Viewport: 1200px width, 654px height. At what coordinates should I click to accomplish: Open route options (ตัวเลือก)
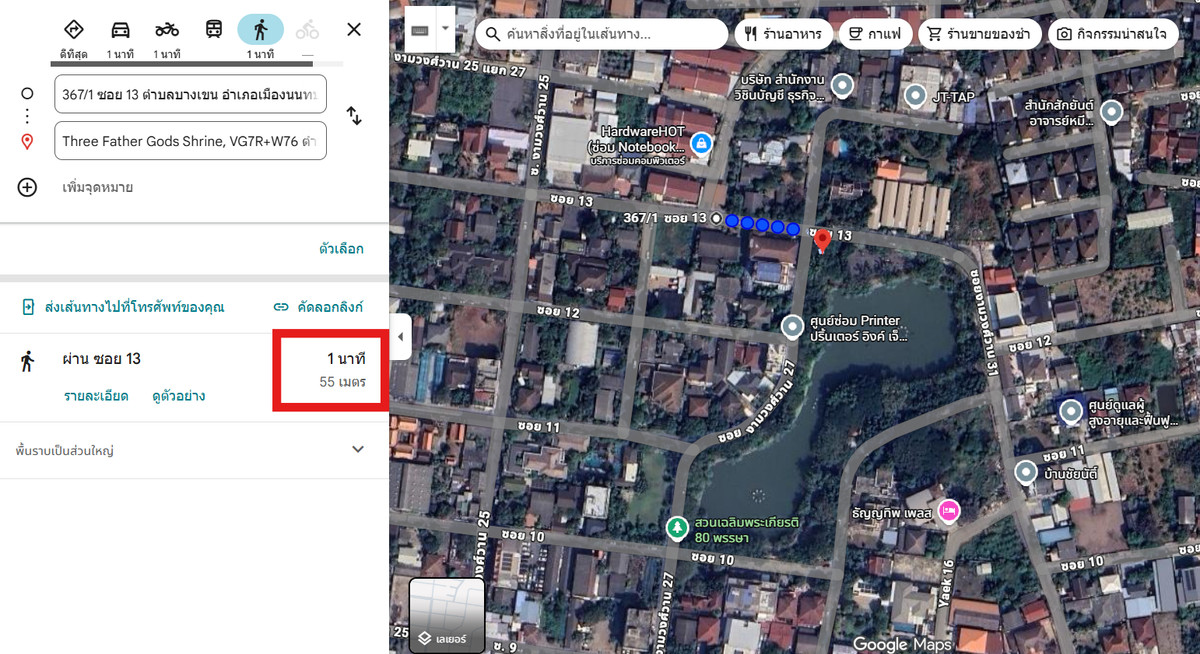(x=341, y=249)
